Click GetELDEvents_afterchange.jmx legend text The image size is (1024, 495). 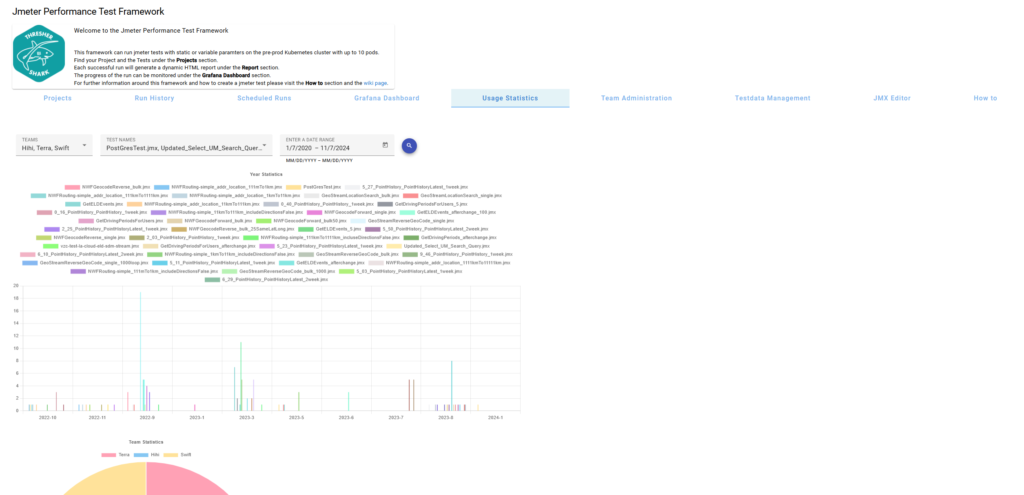click(330, 263)
